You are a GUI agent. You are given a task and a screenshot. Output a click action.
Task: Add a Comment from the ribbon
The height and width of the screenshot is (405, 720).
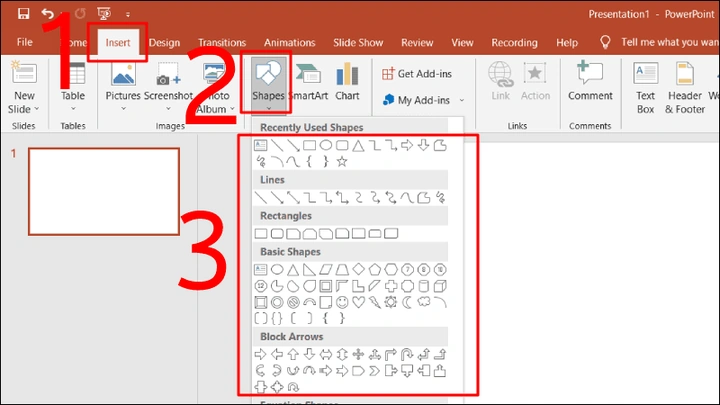point(590,81)
